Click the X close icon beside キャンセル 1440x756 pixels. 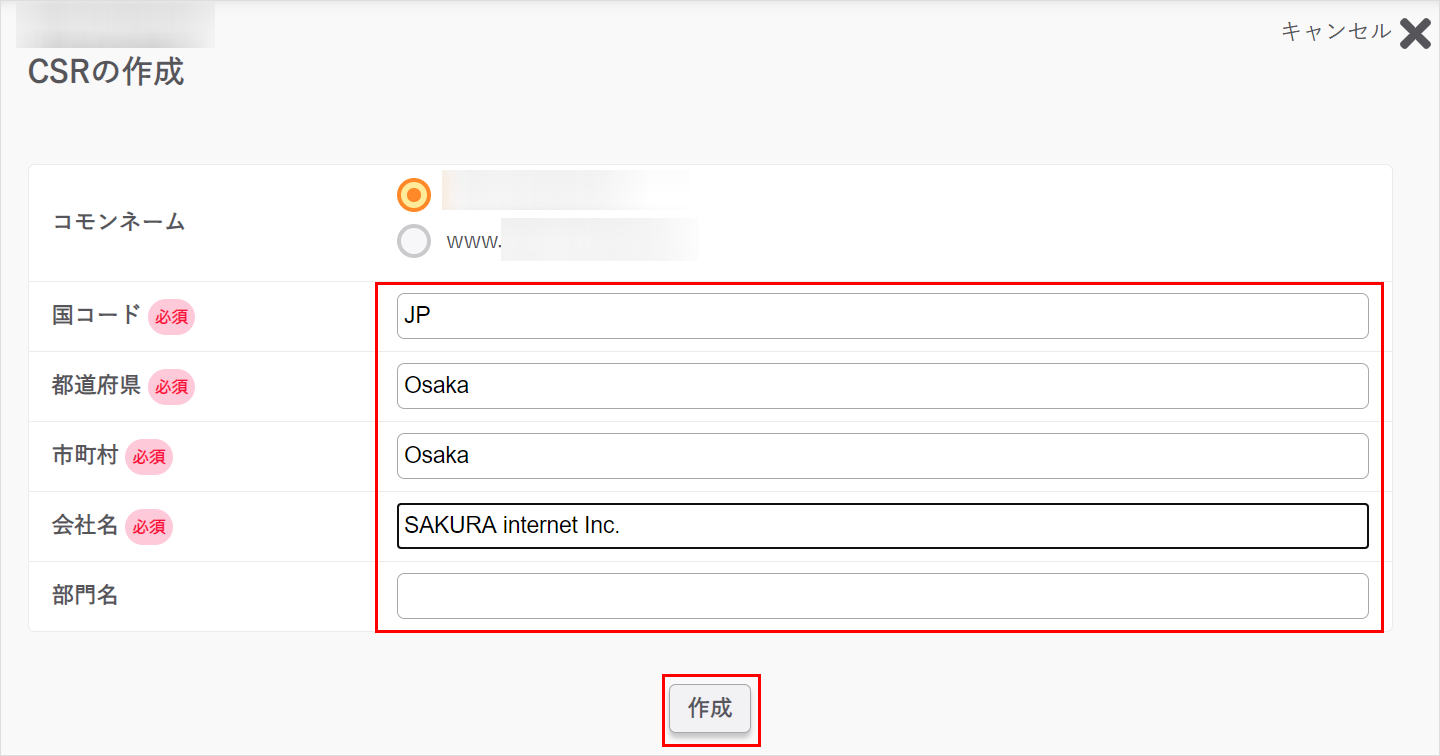coord(1415,34)
